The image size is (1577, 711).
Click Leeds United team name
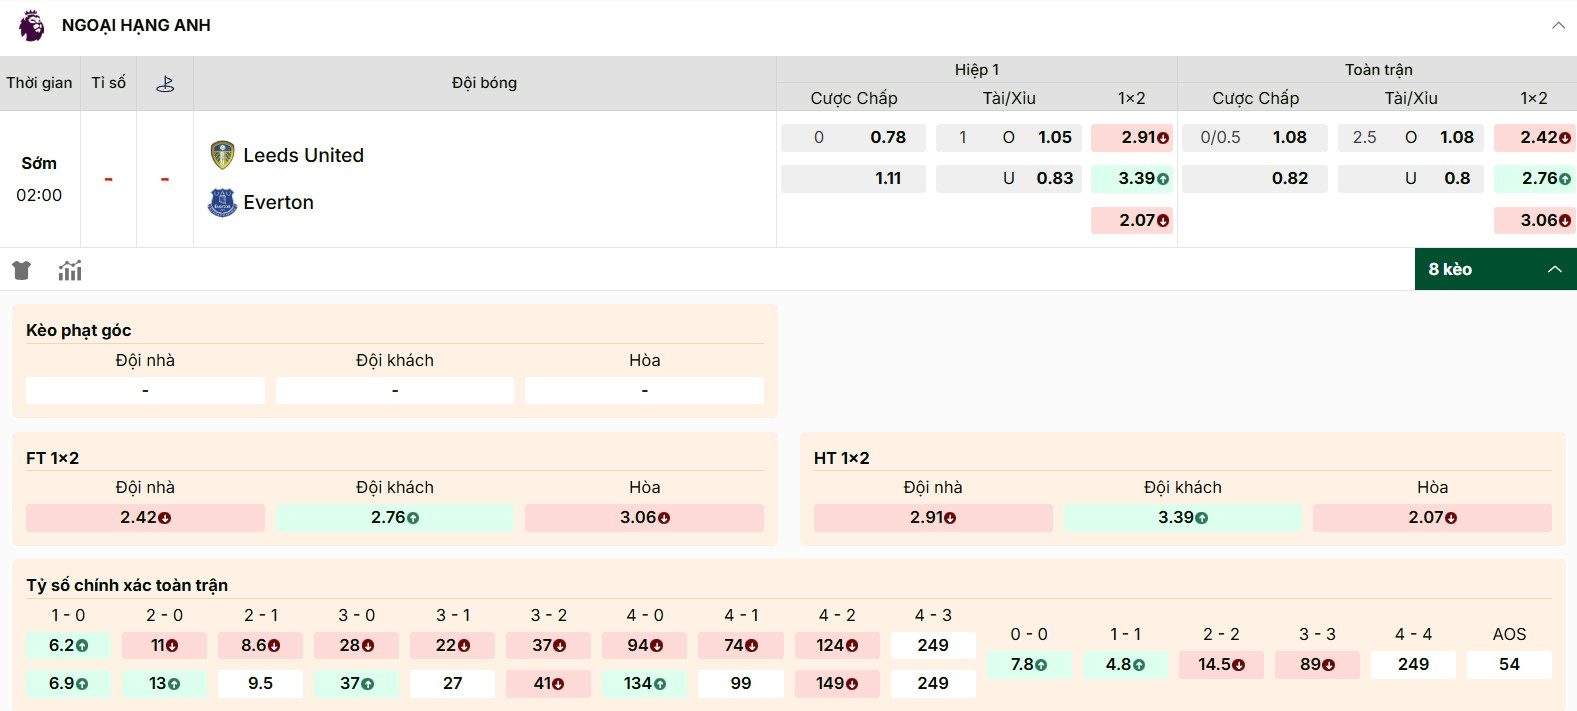(303, 155)
